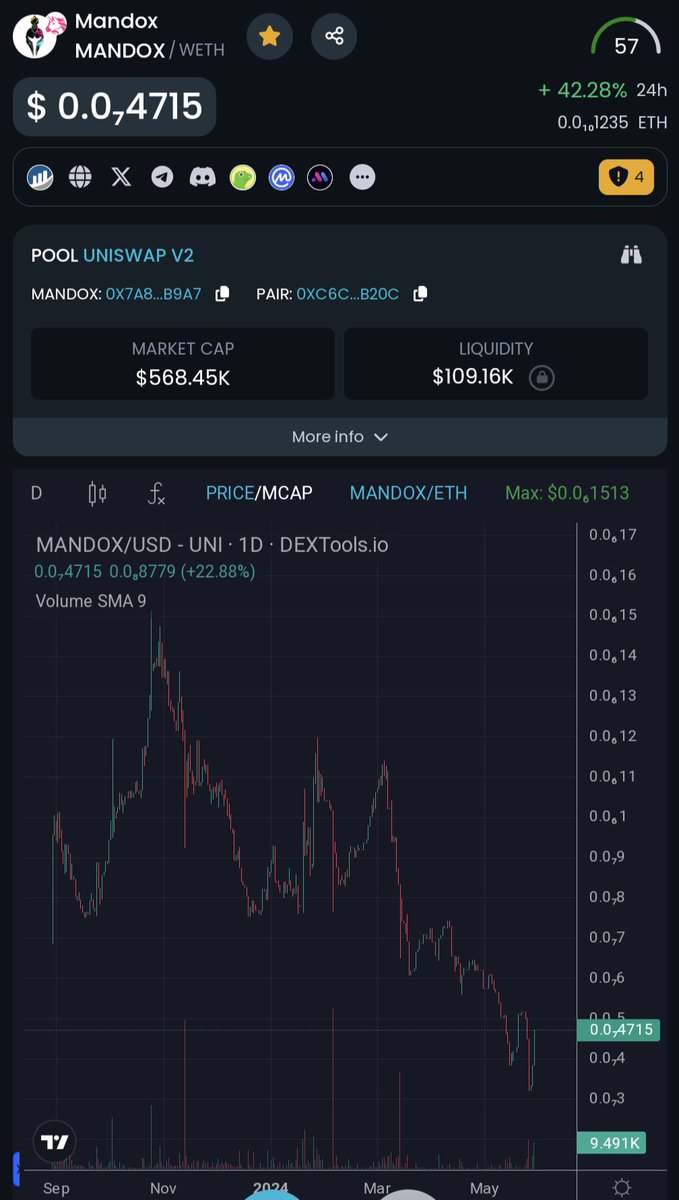Open the Telegram channel icon
Image resolution: width=679 pixels, height=1200 pixels.
tap(162, 177)
